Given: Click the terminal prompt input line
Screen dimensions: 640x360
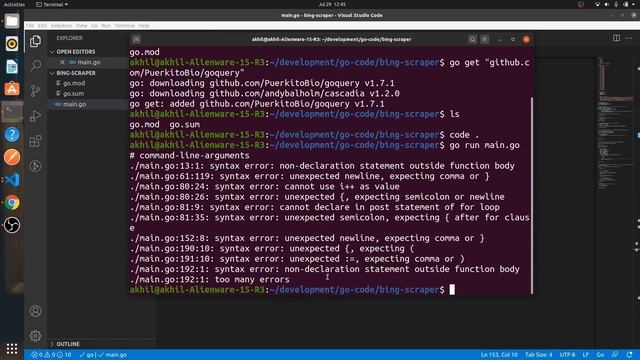Looking at the screenshot, I should tap(292, 290).
